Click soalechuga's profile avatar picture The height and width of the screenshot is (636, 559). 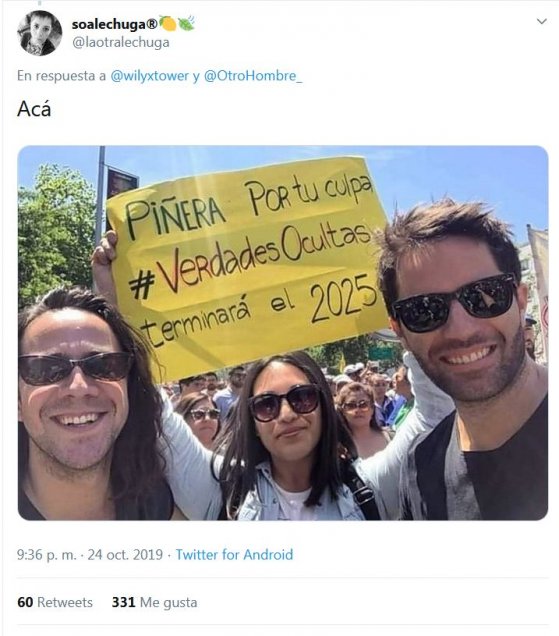pyautogui.click(x=40, y=33)
